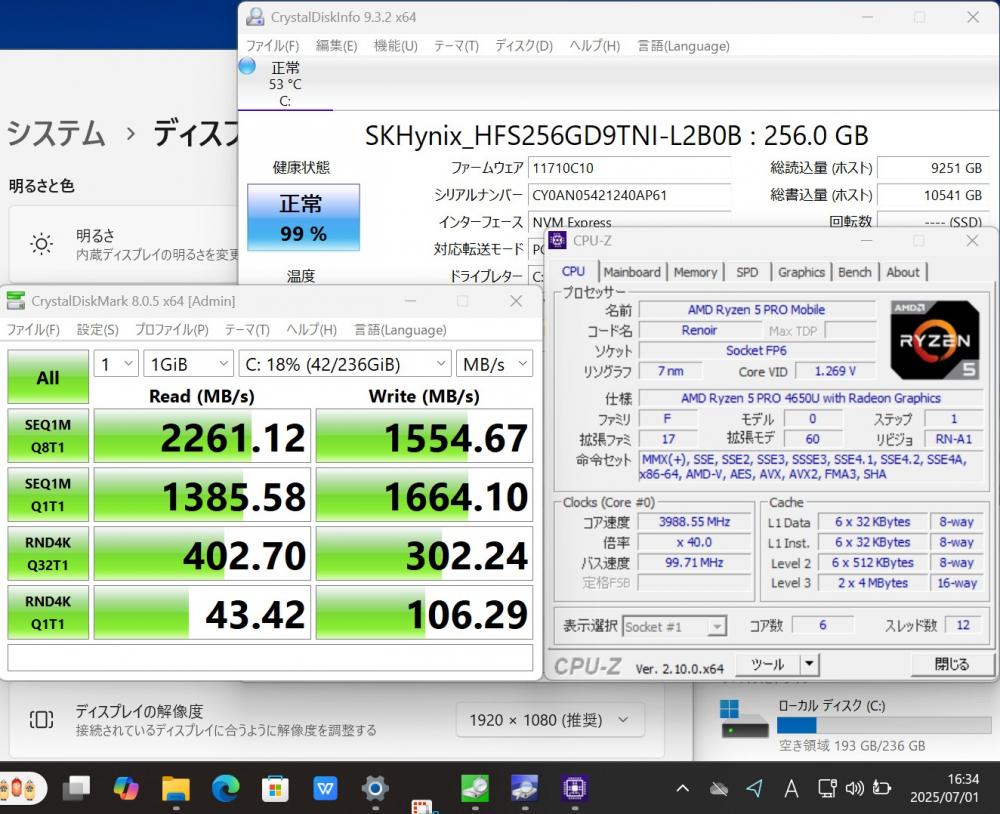The width and height of the screenshot is (1000, 814).
Task: Run the RND4K Q1T1 test
Action: (48, 612)
